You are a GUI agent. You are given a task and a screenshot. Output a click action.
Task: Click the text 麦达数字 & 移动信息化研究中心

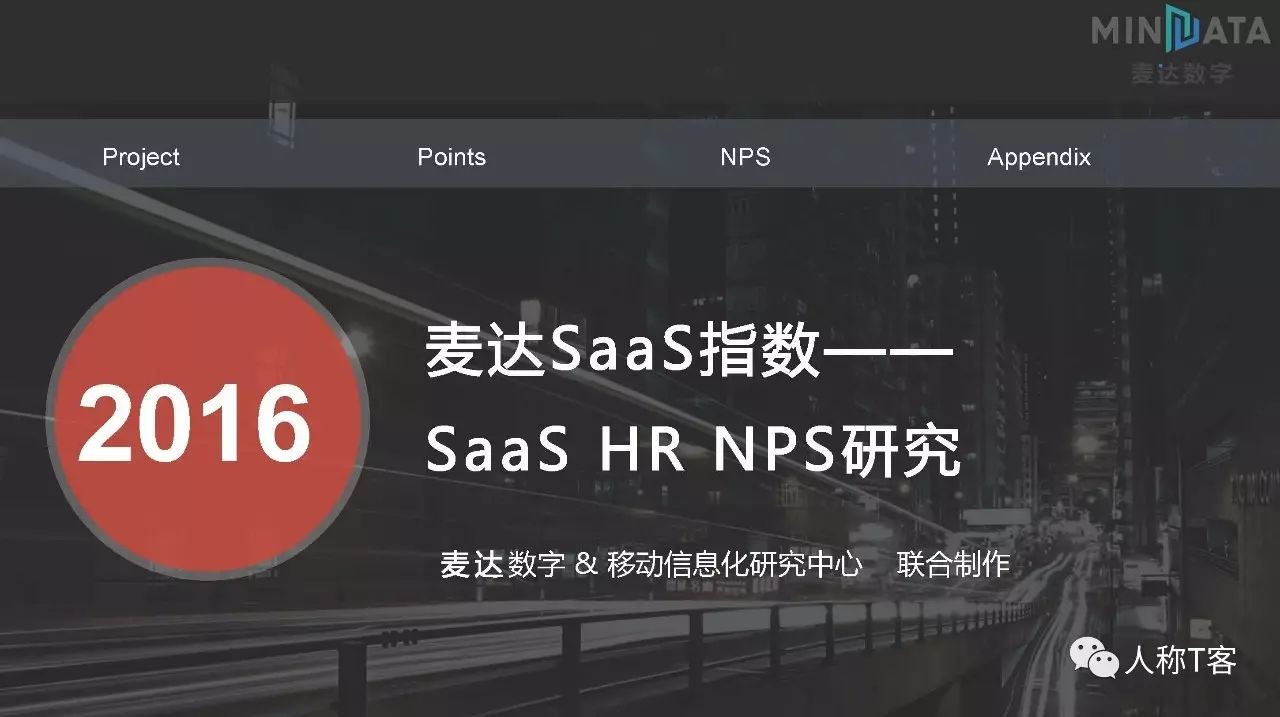pos(651,565)
